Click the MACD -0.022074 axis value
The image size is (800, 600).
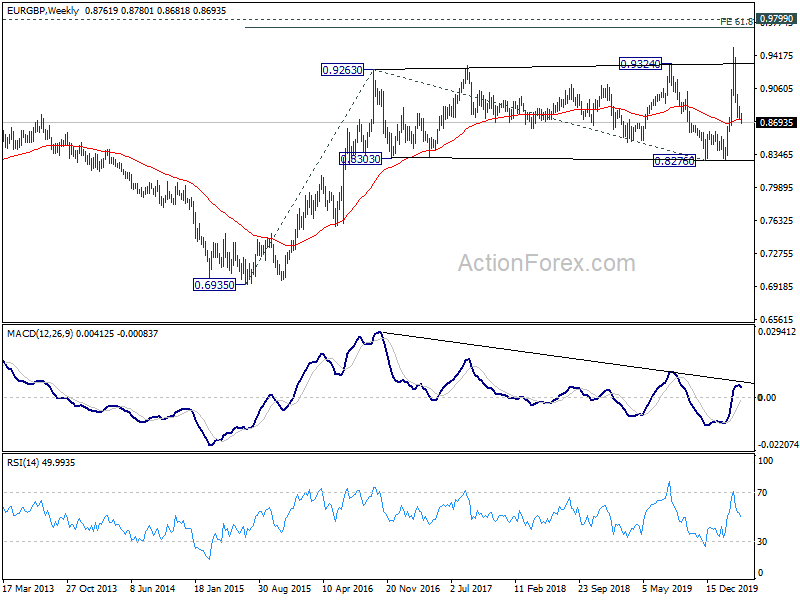coord(778,445)
